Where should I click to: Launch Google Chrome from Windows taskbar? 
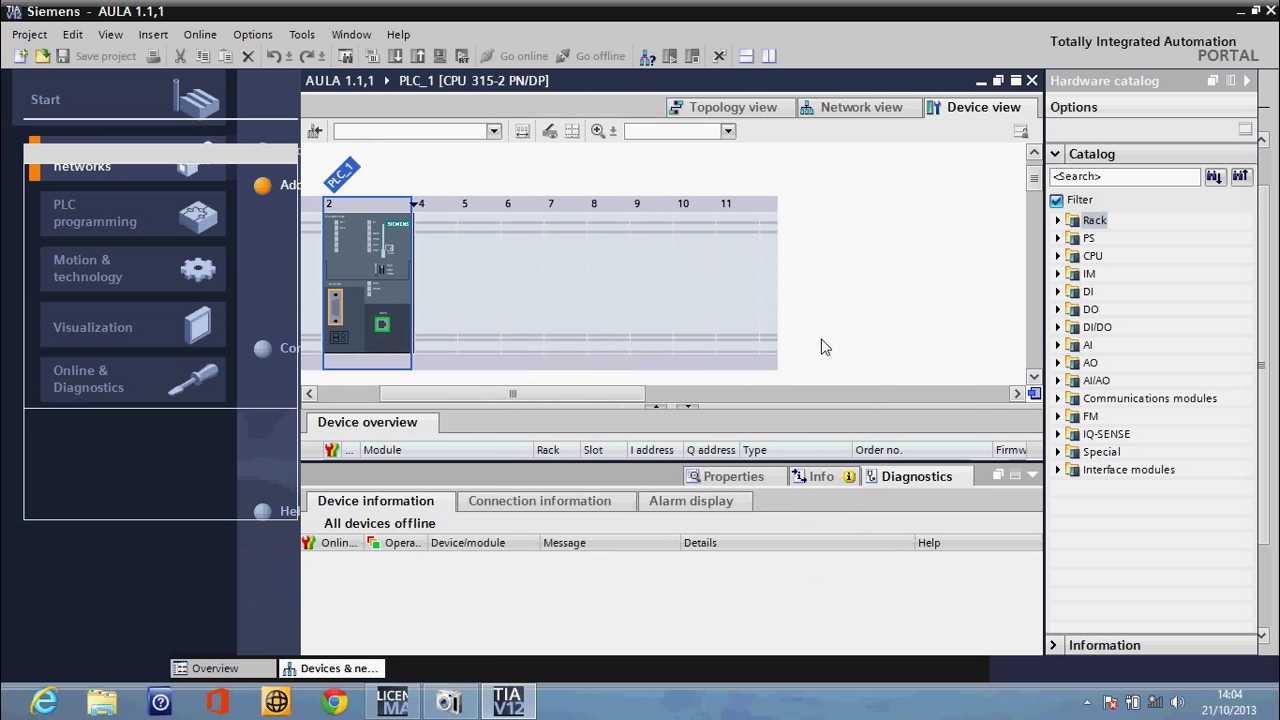click(335, 702)
